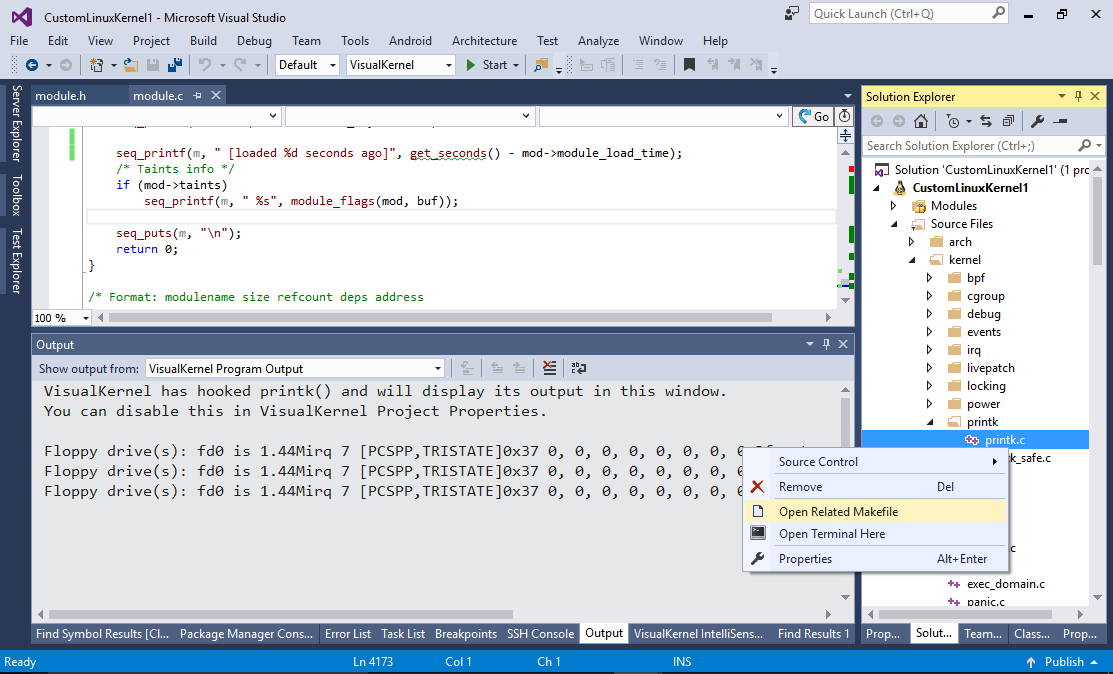
Task: Open the Architecture menu
Action: (484, 41)
